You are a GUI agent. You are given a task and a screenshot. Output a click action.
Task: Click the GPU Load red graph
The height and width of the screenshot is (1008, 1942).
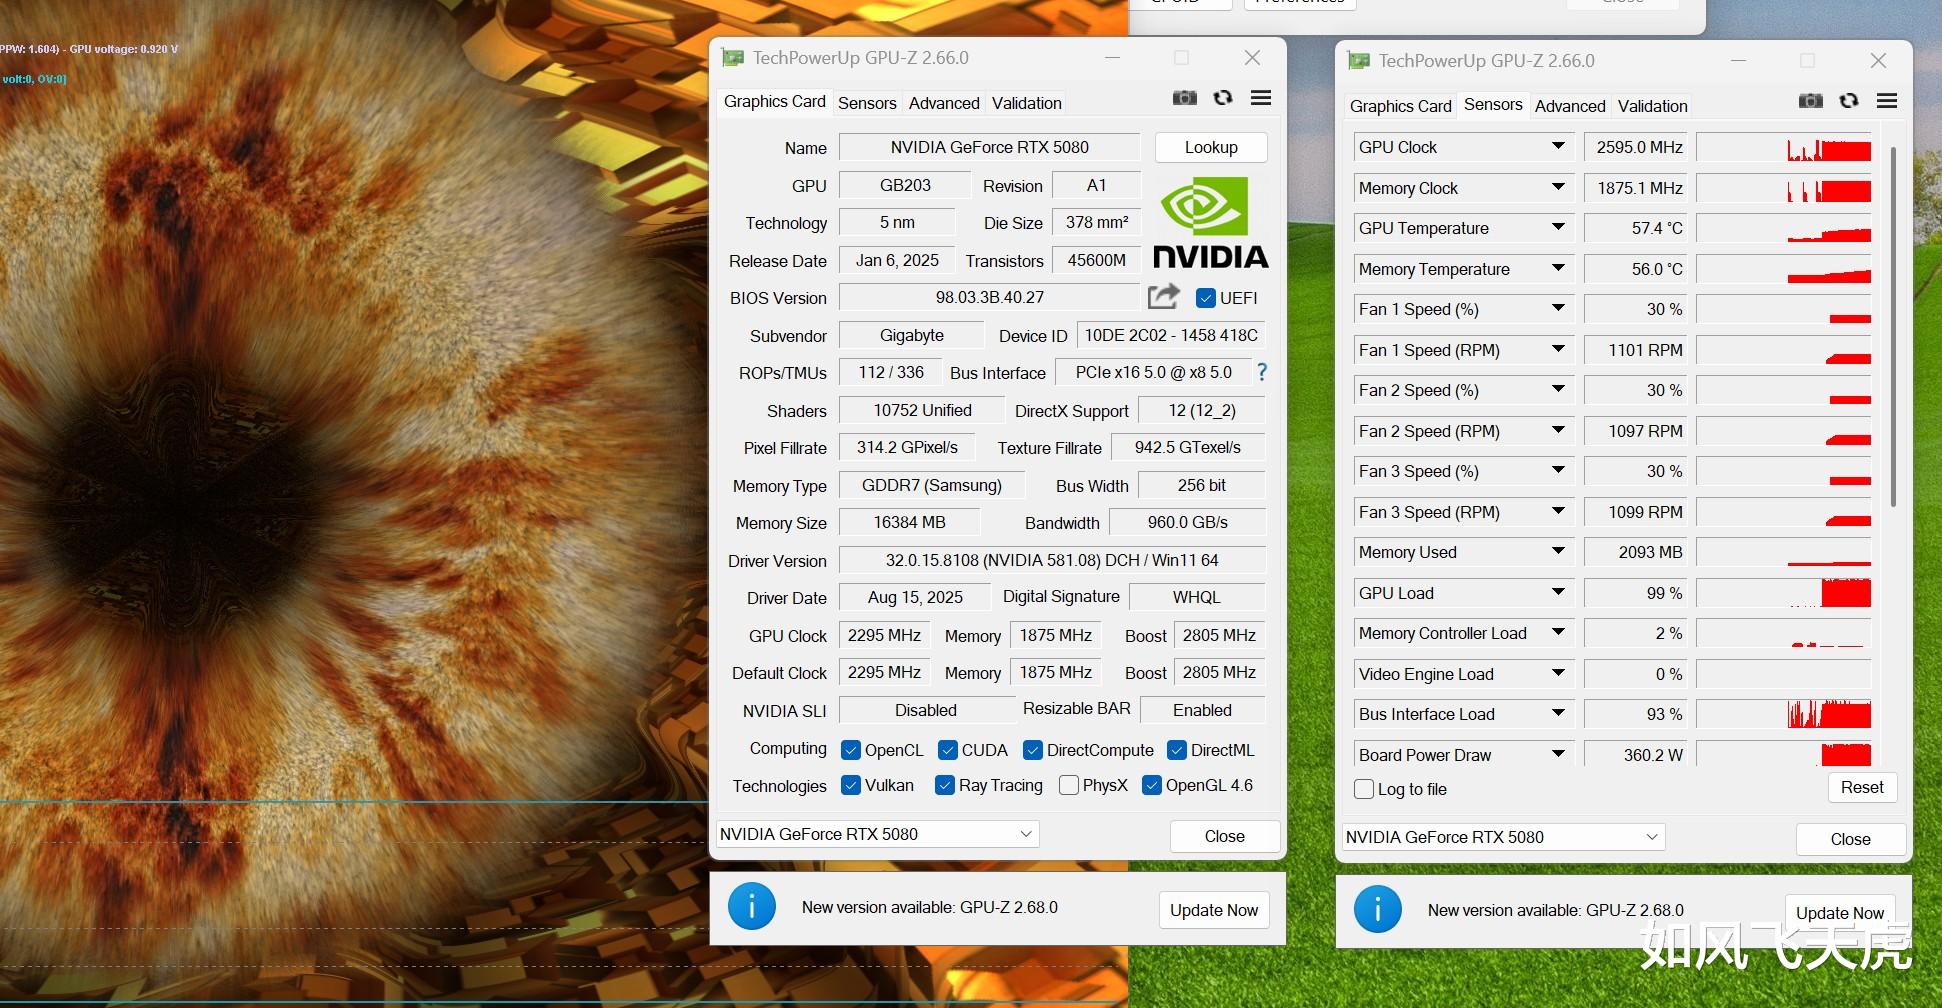[1784, 593]
